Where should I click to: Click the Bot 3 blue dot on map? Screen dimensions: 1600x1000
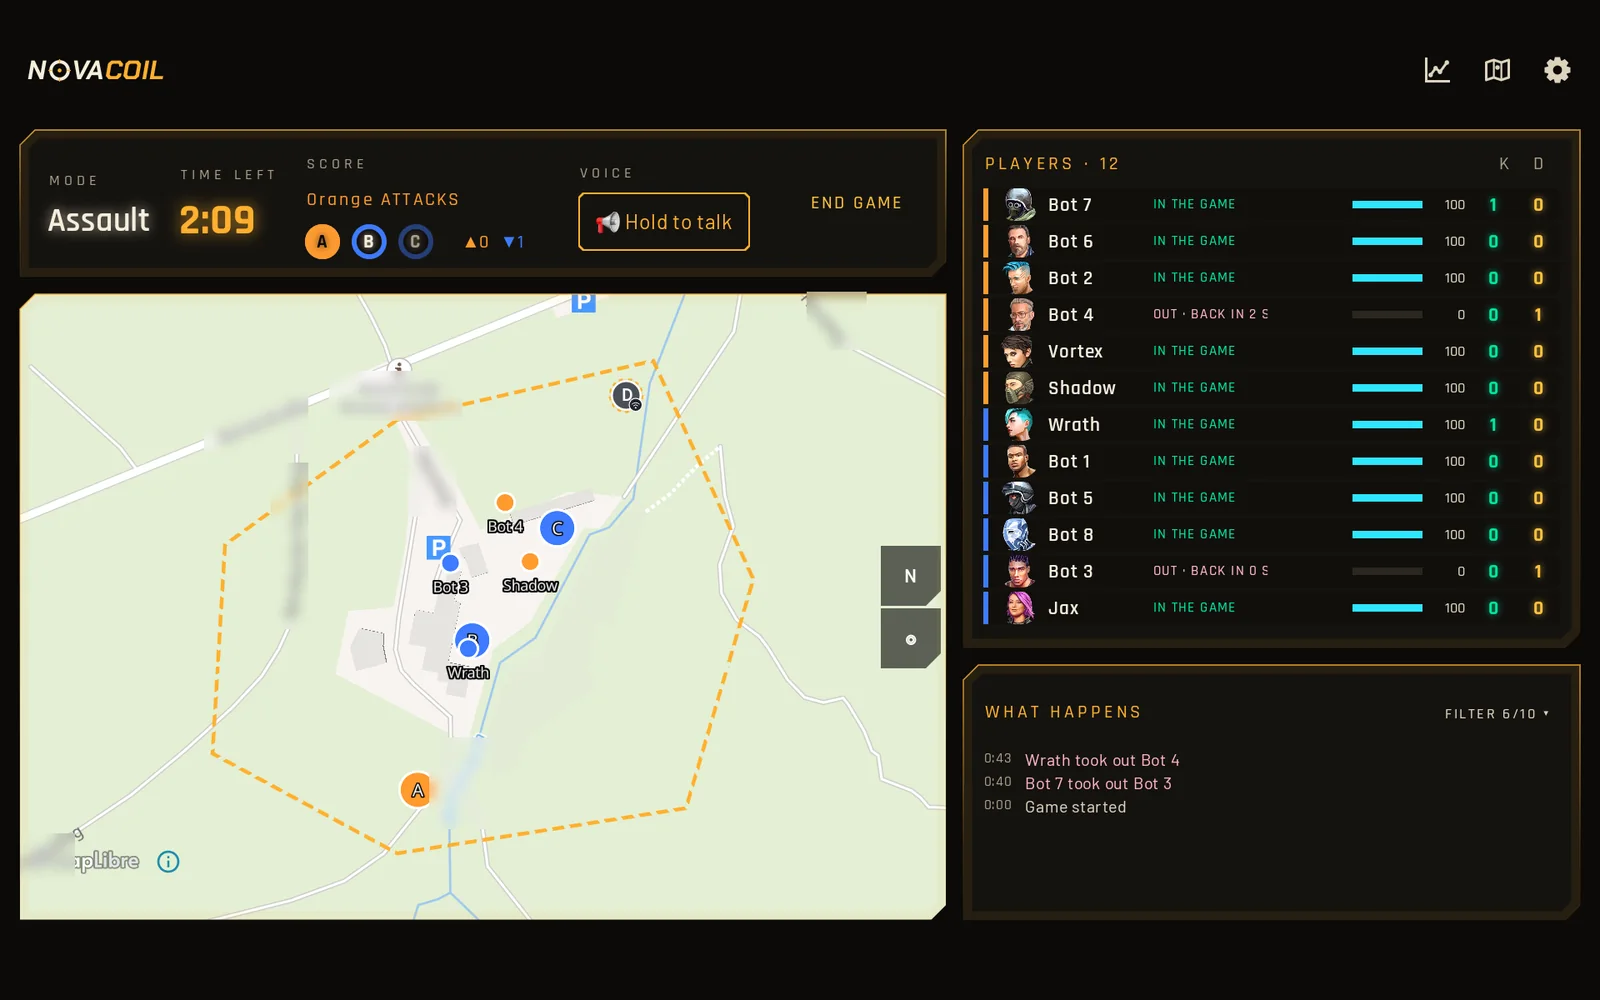click(x=450, y=563)
